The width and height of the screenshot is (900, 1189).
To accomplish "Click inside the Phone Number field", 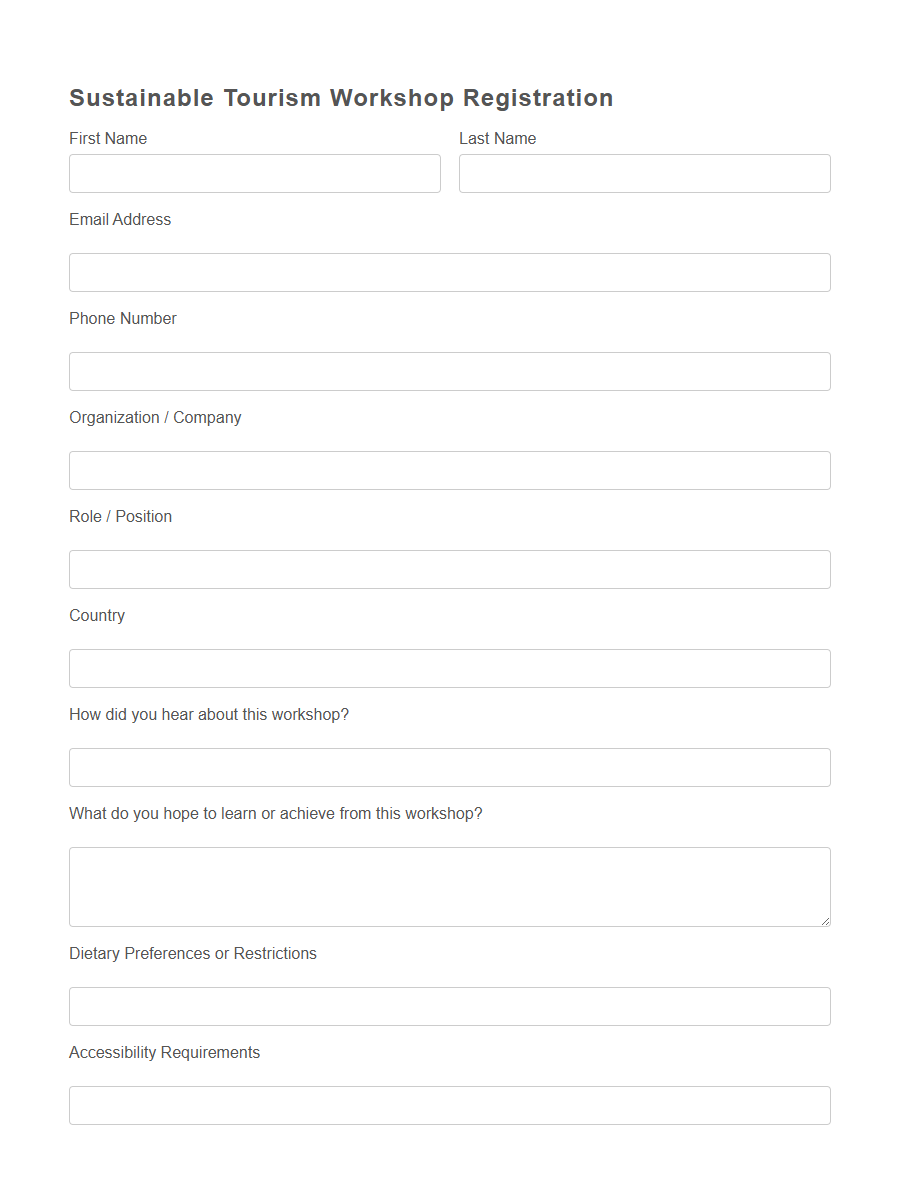I will 449,371.
